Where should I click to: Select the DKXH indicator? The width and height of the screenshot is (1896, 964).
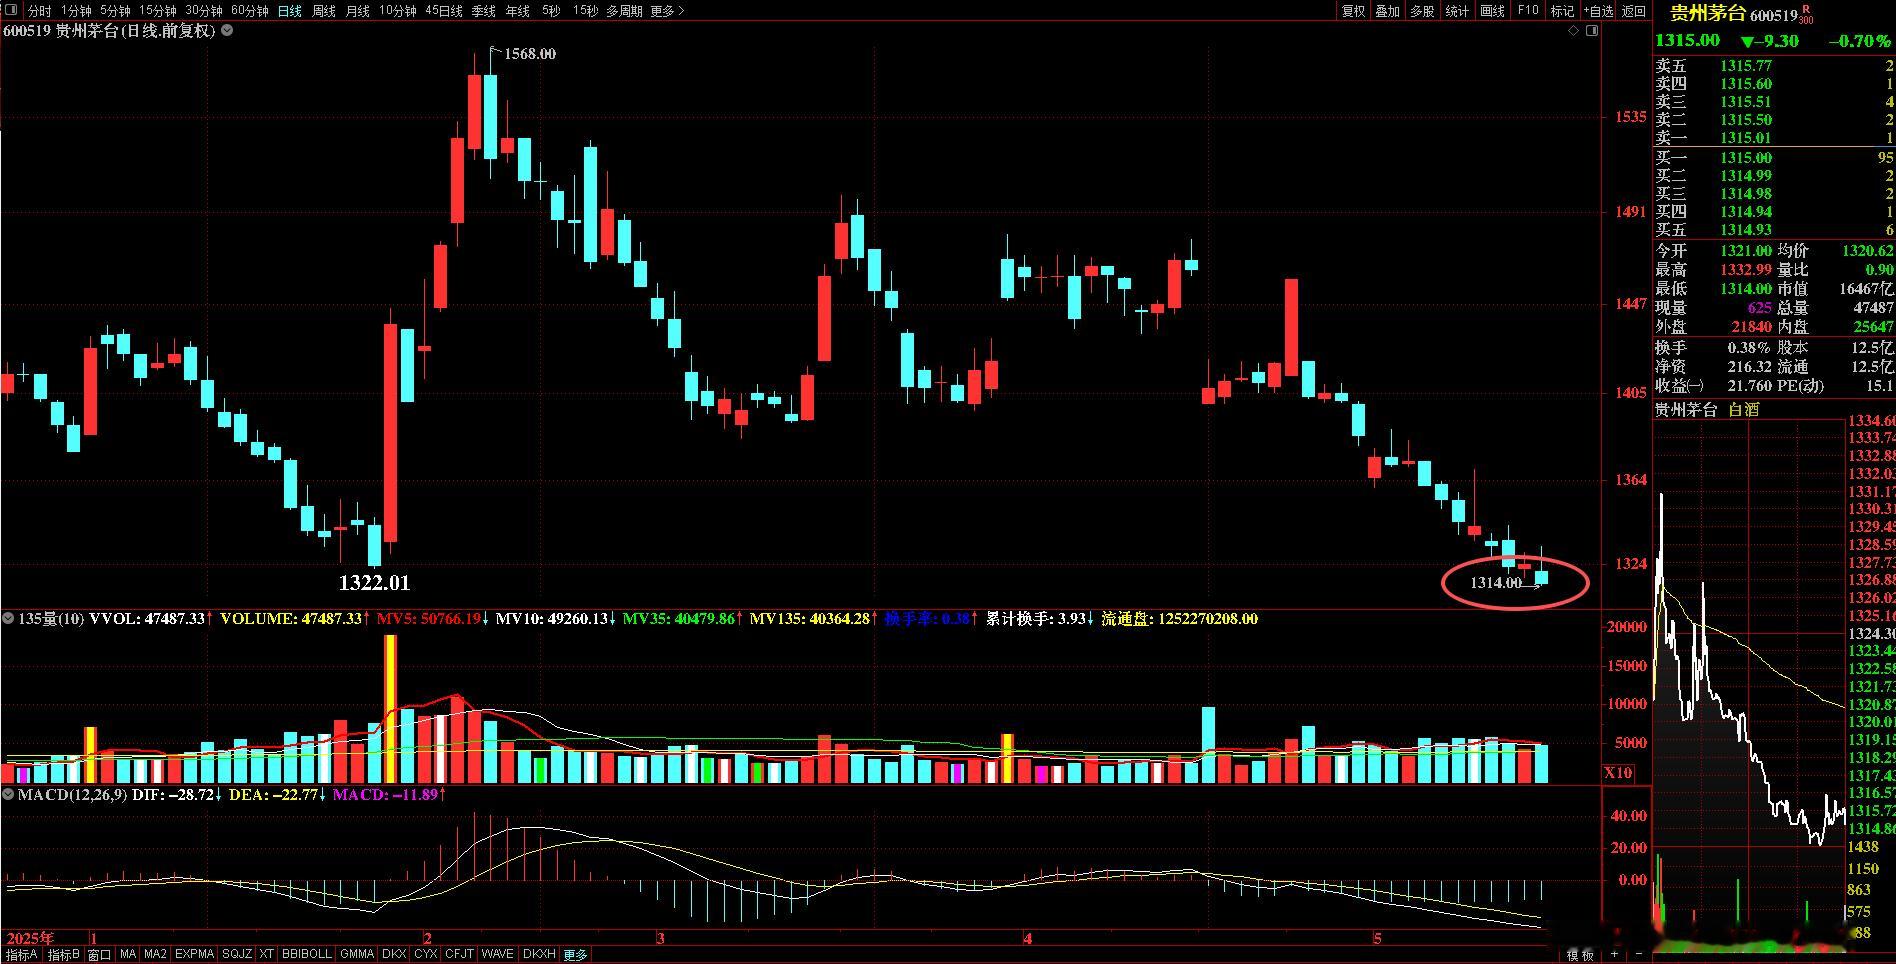[539, 955]
